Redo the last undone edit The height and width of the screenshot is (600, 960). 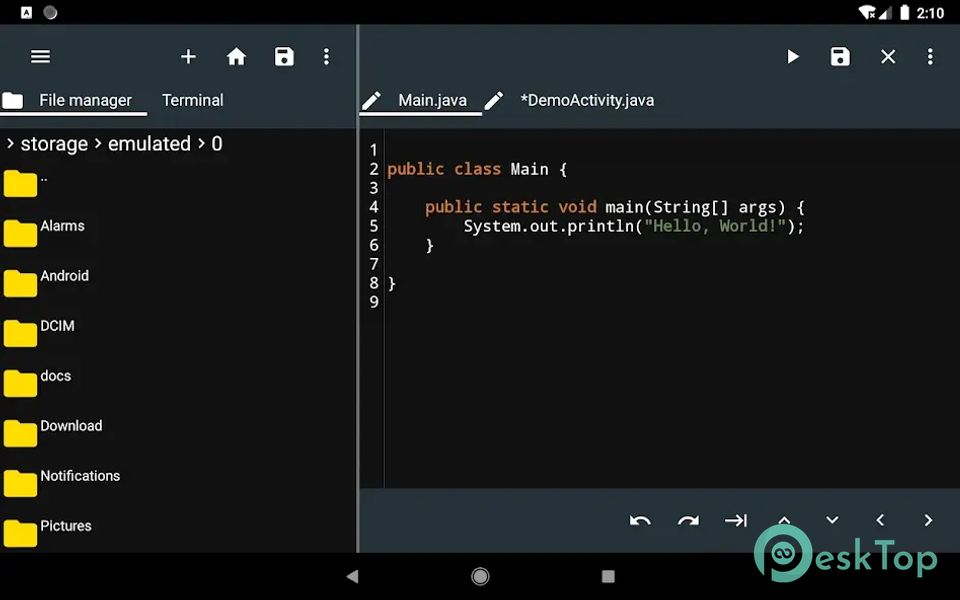[688, 520]
